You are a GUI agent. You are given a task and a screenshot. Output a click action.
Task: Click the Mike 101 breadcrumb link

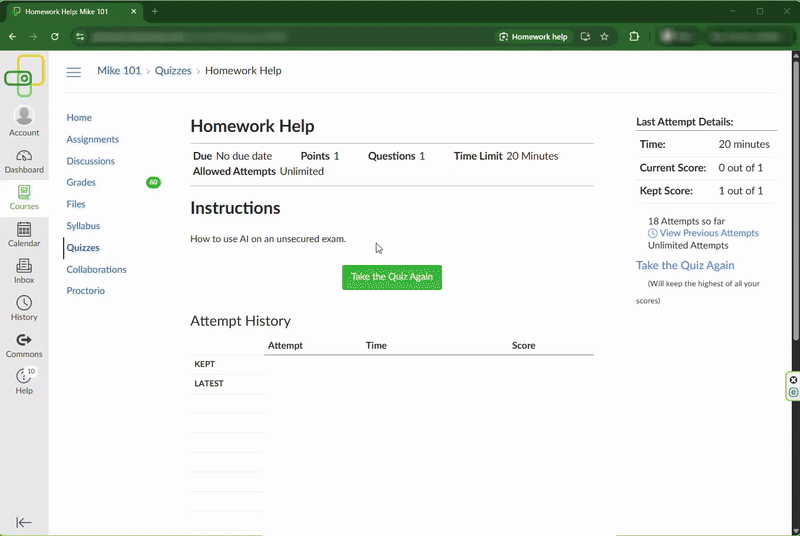point(119,71)
